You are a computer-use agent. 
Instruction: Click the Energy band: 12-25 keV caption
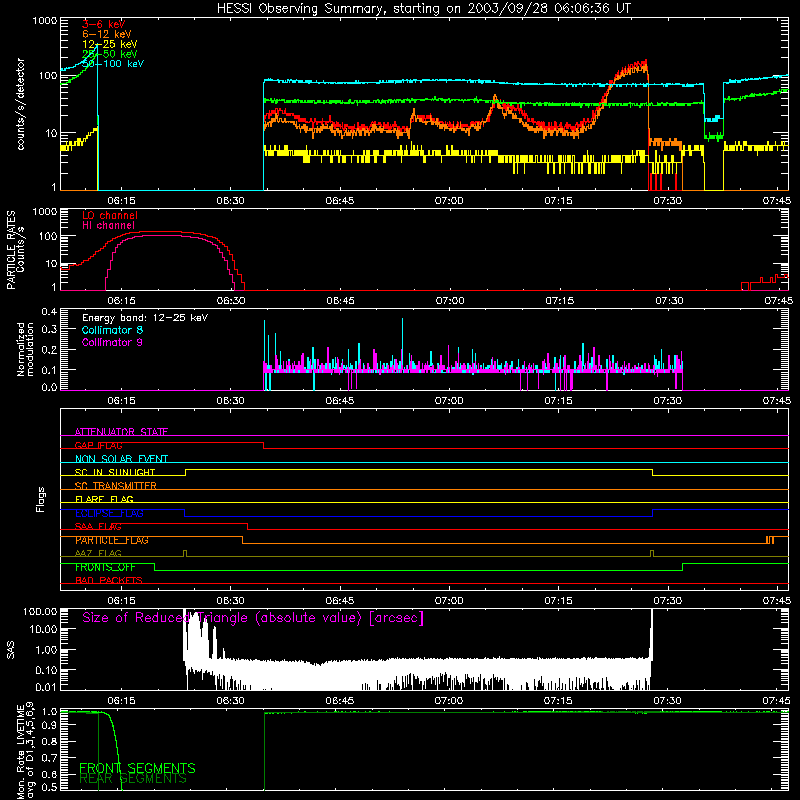point(145,318)
